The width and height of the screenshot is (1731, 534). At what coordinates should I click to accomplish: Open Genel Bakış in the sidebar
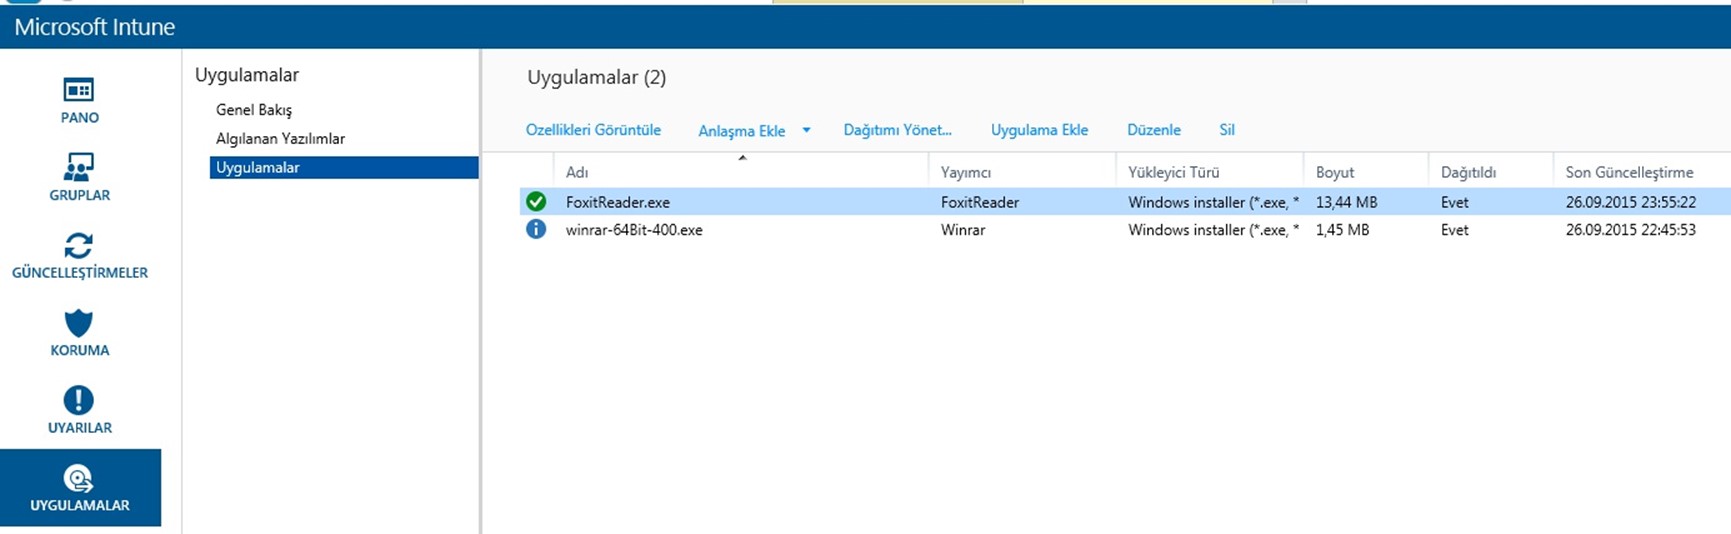(x=254, y=110)
